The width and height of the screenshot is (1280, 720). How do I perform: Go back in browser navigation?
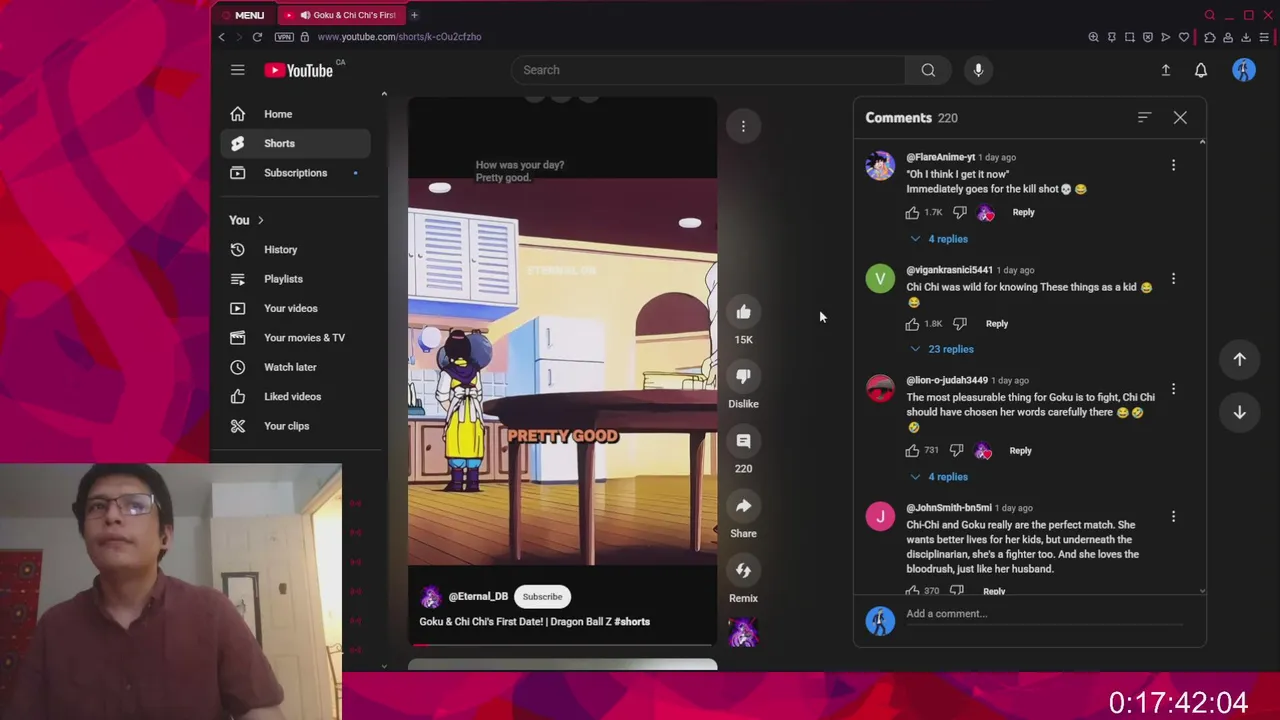[x=222, y=37]
